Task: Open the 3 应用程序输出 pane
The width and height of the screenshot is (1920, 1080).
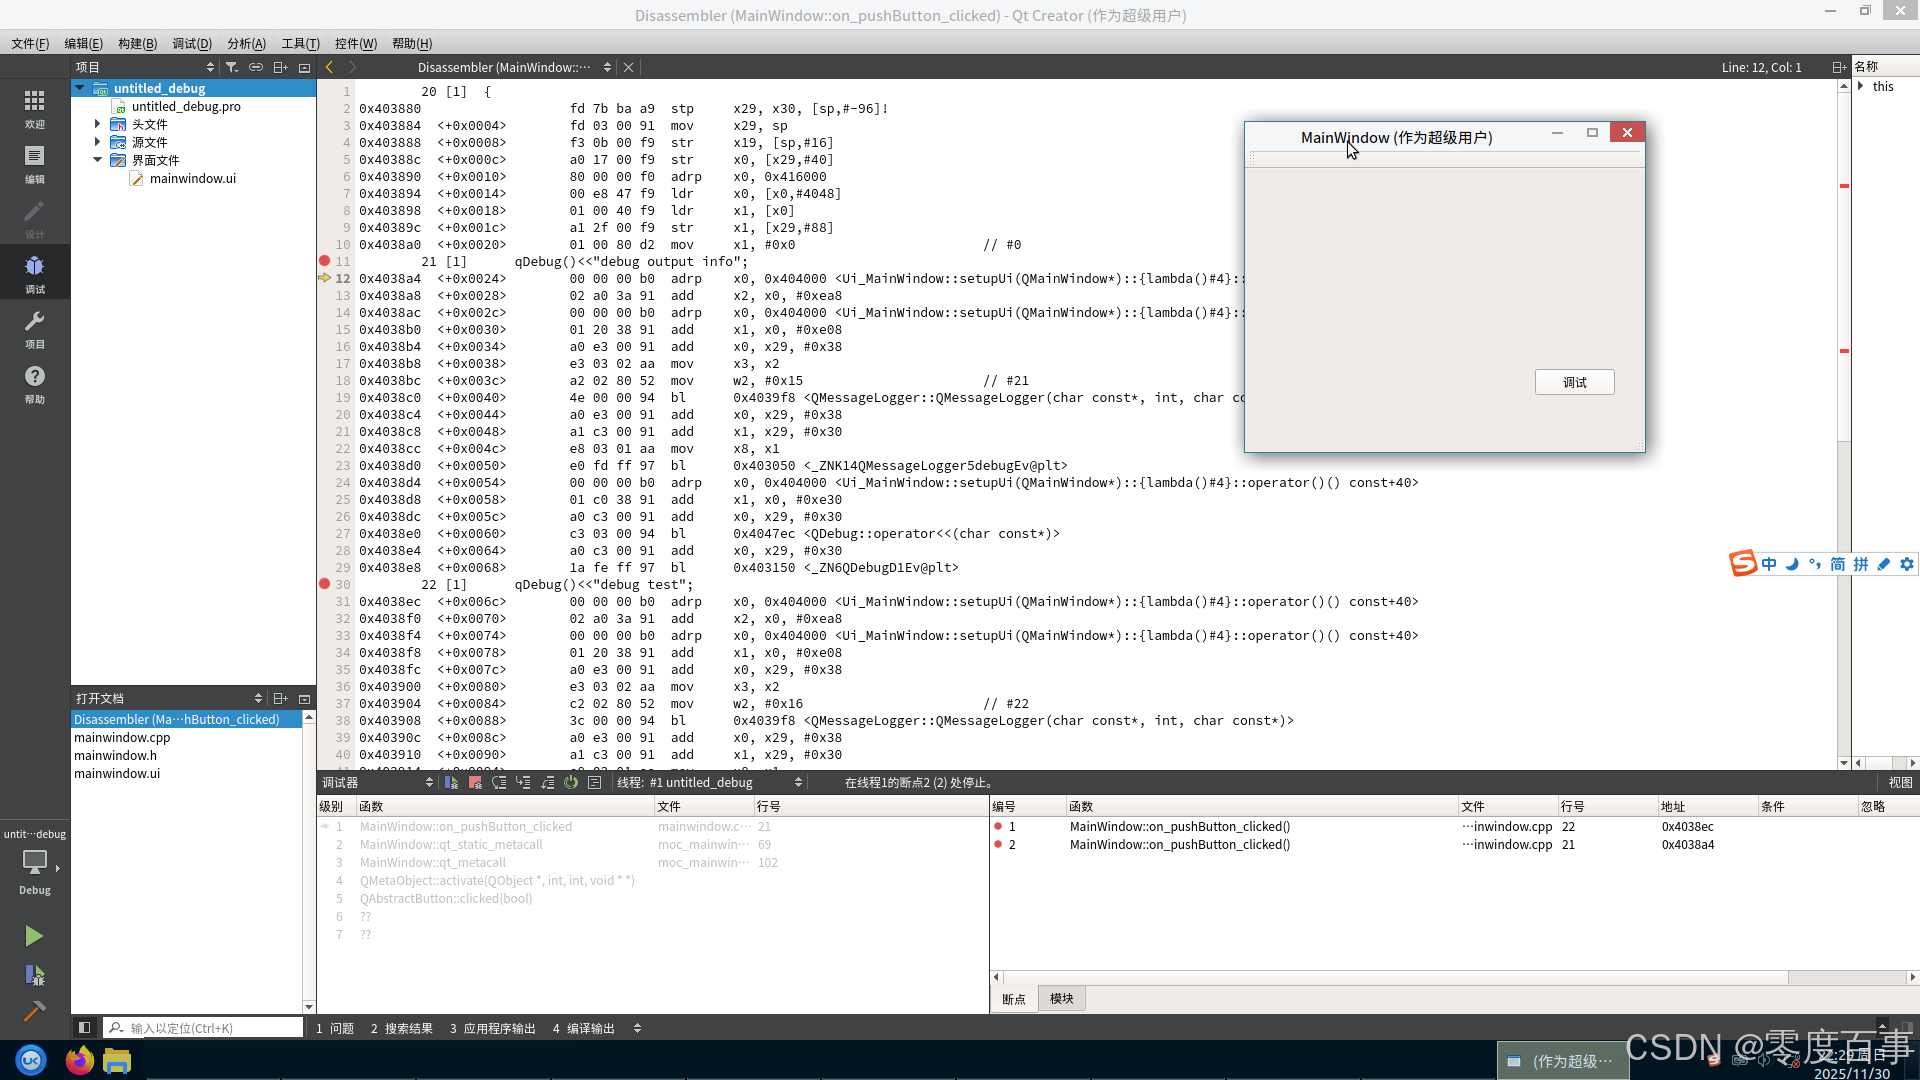Action: click(492, 1028)
